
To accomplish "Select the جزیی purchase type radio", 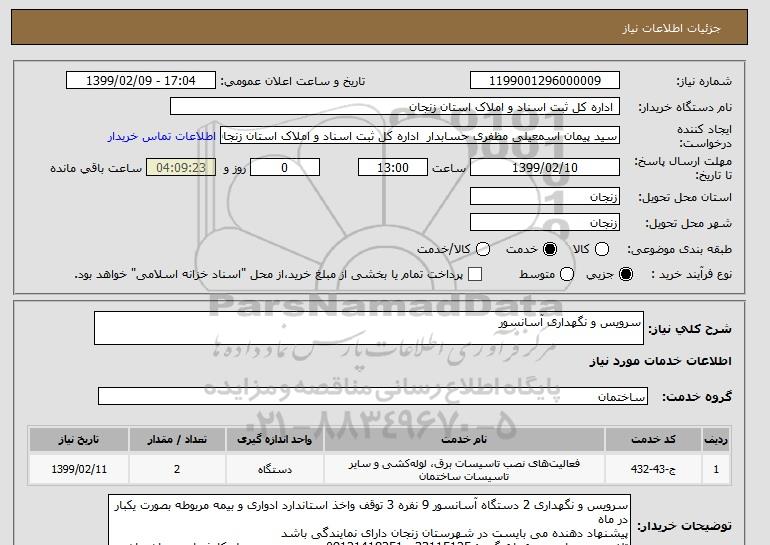I will tap(626, 274).
